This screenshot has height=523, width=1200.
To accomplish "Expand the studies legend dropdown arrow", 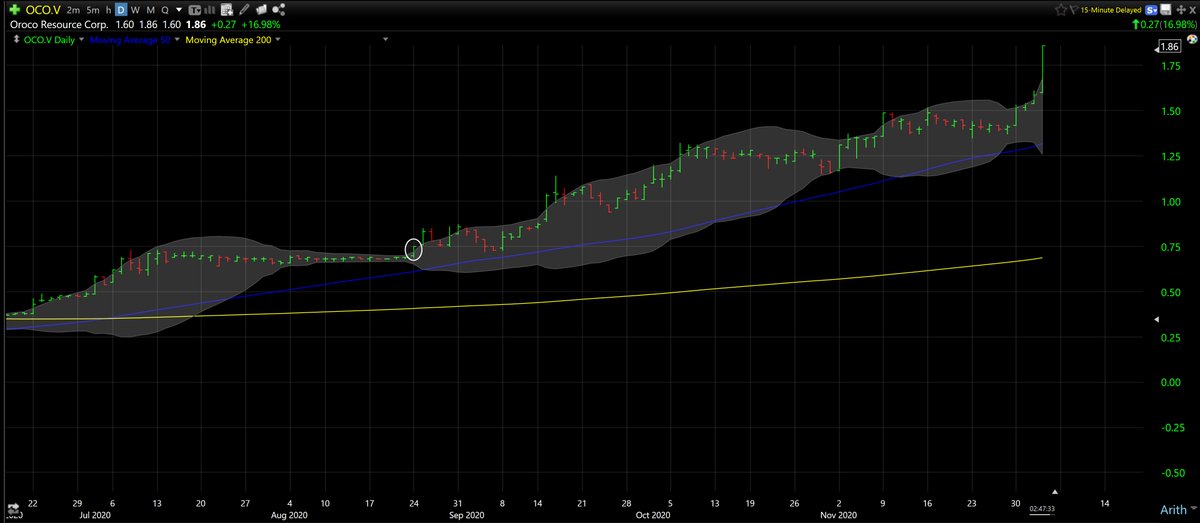I will pyautogui.click(x=386, y=40).
